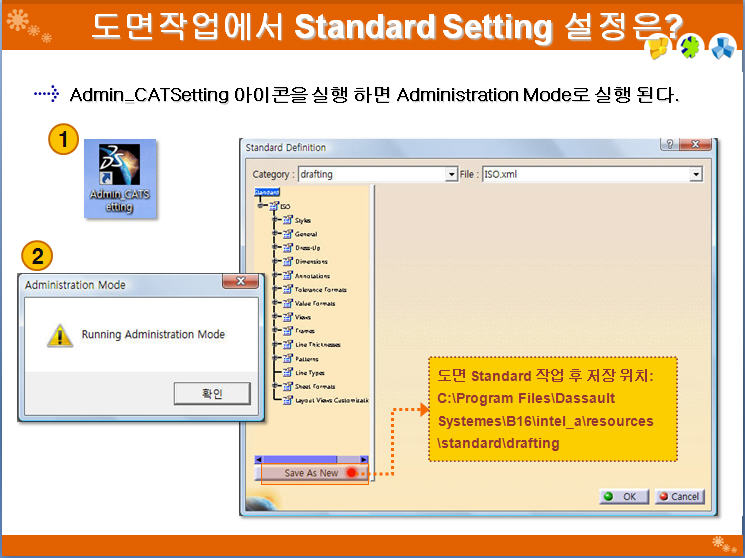
Task: Select Tolerance Formats in the tree
Action: pos(321,290)
